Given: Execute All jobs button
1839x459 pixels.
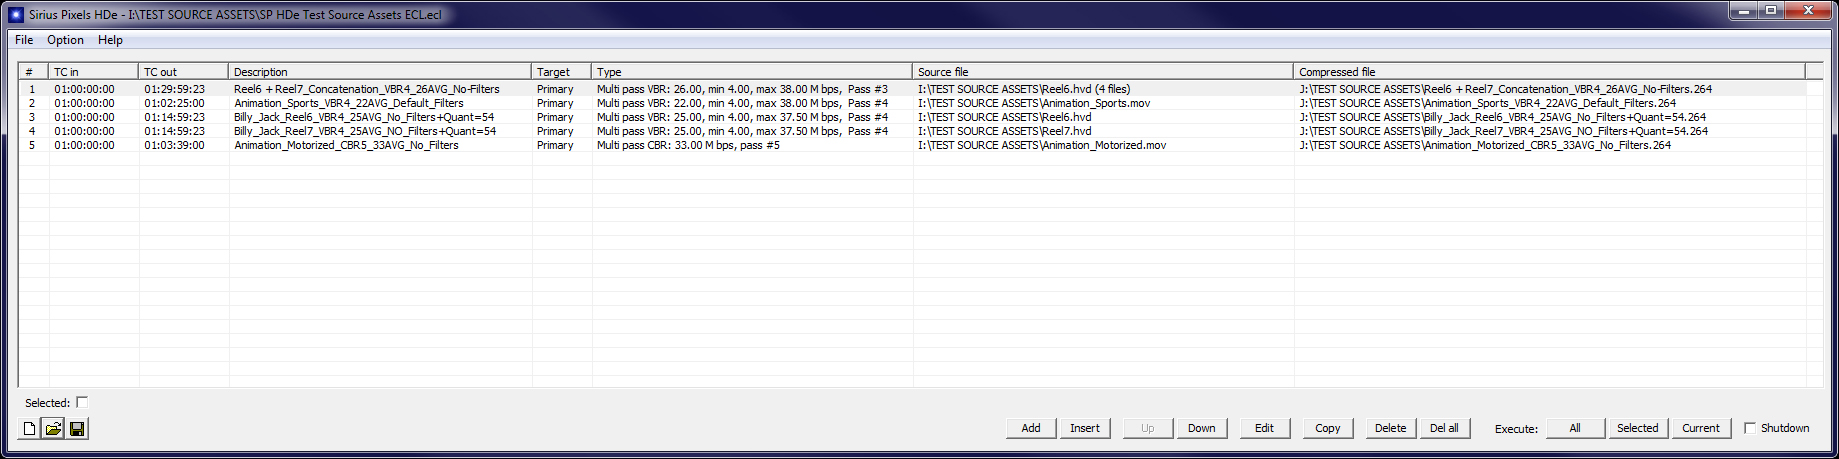Looking at the screenshot, I should (x=1575, y=428).
